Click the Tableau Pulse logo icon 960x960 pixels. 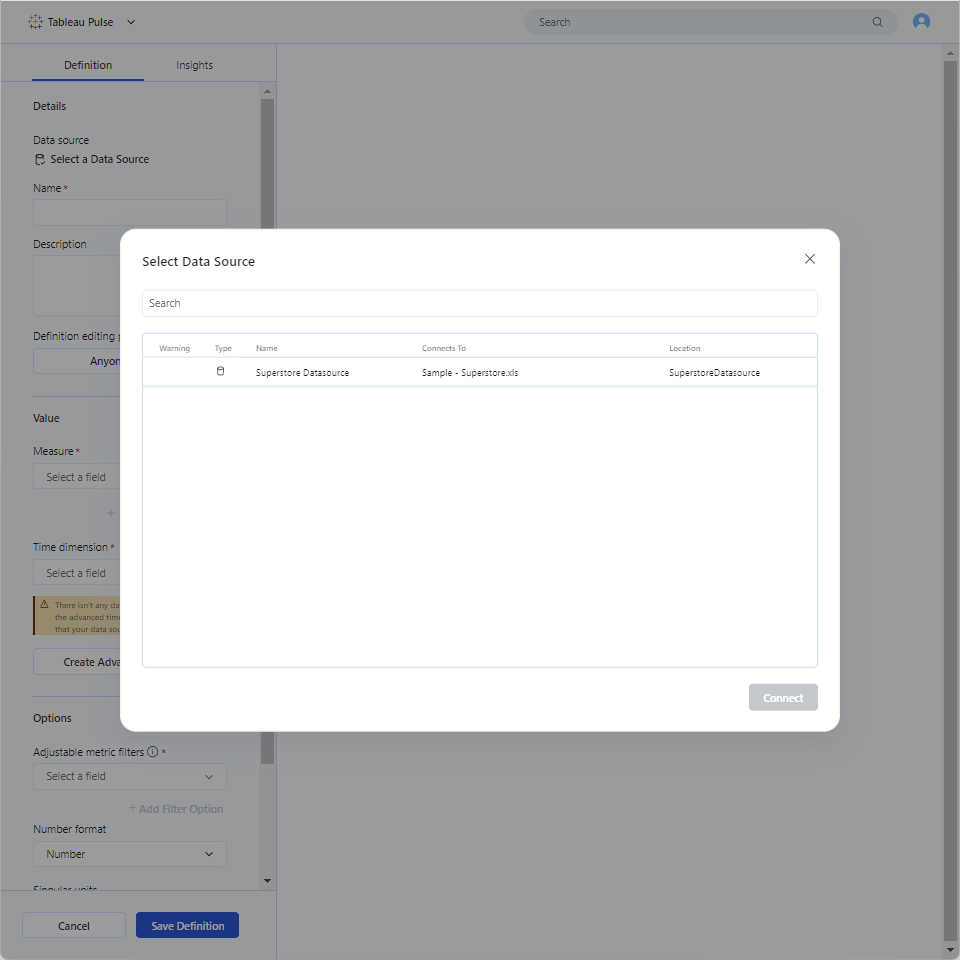(x=35, y=22)
